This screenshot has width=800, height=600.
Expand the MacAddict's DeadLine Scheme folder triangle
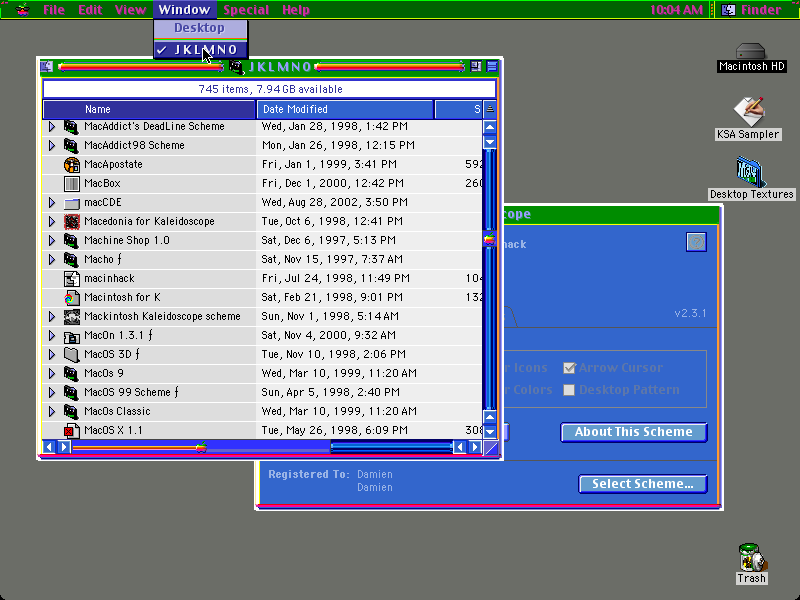(52, 127)
